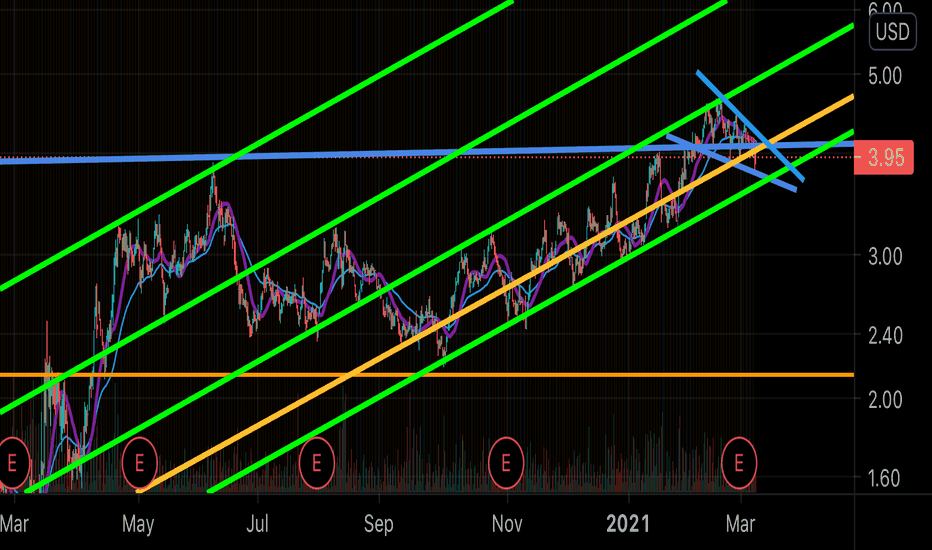Screen dimensions: 932x550
Task: Click the 3.00 price axis label
Action: pos(884,257)
